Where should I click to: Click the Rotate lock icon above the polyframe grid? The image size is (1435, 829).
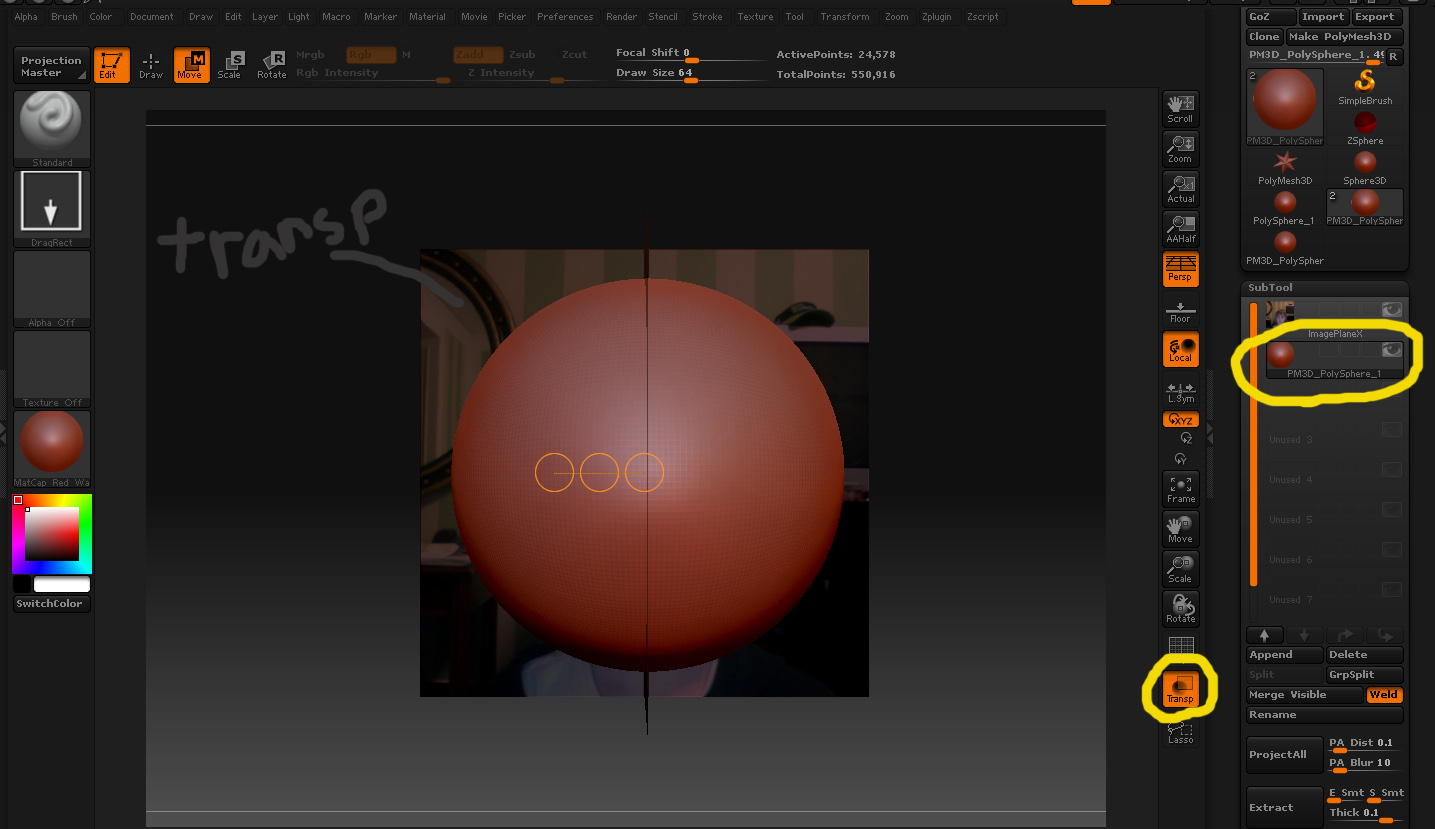point(1180,609)
